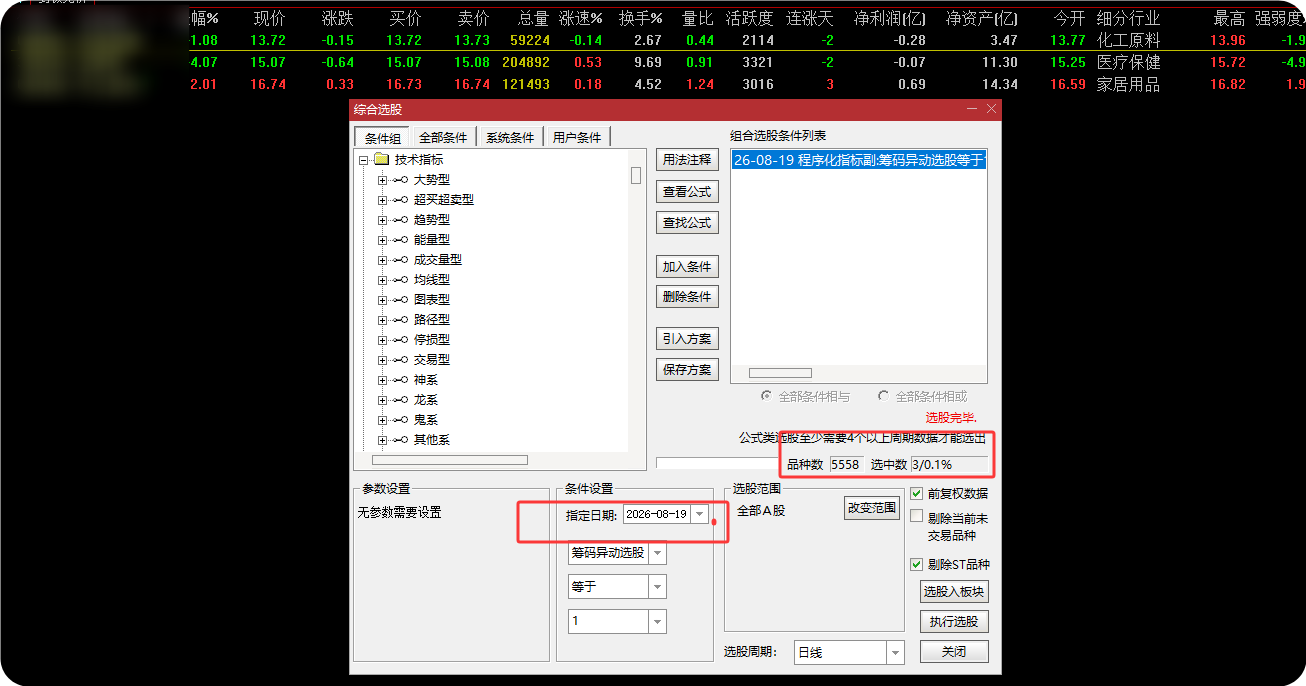
Task: Minimize the 综合选股 dialog
Action: (972, 109)
